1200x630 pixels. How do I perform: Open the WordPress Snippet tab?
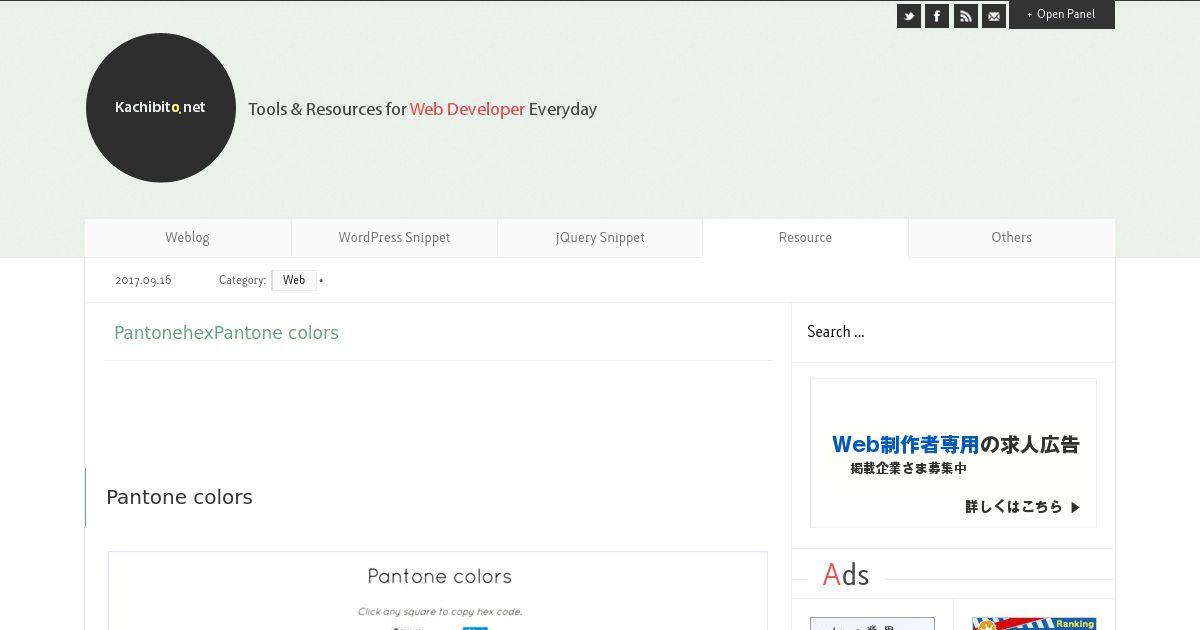pos(394,238)
